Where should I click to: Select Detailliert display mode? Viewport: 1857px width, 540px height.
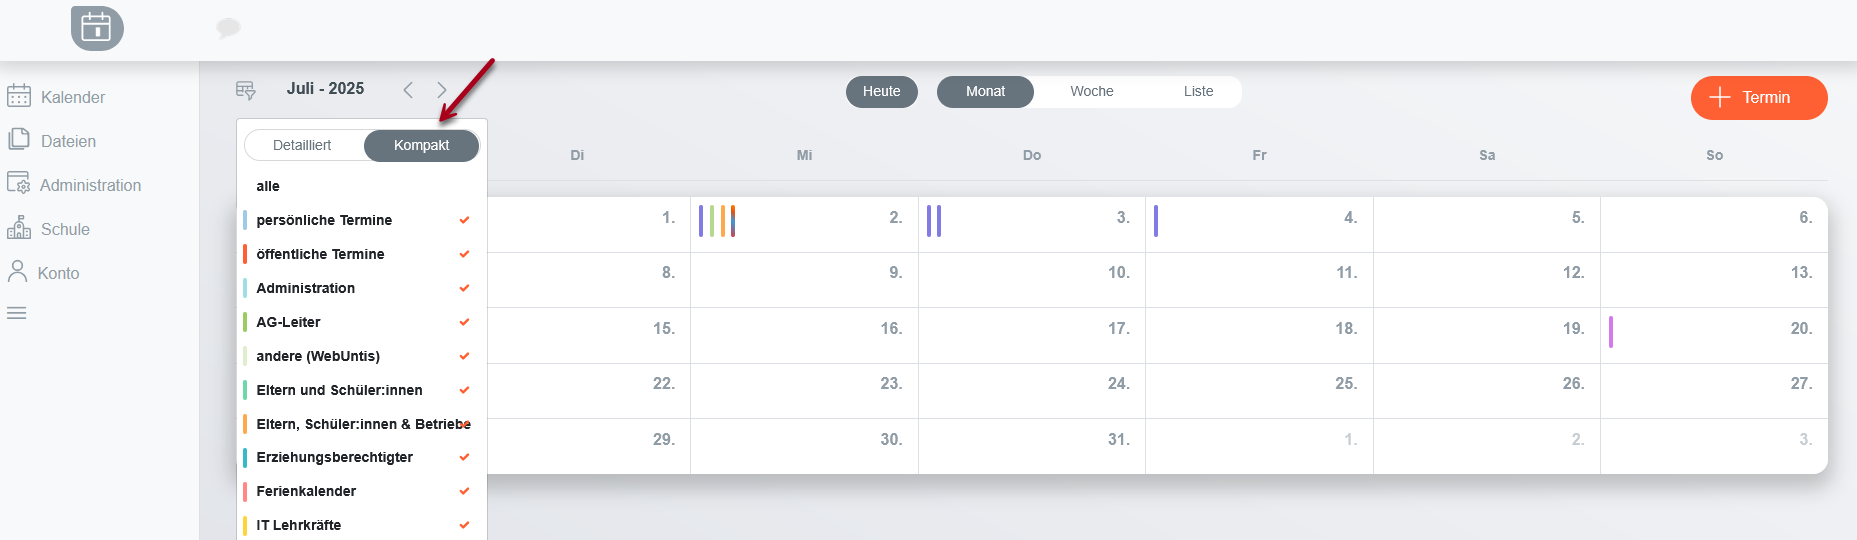[302, 145]
